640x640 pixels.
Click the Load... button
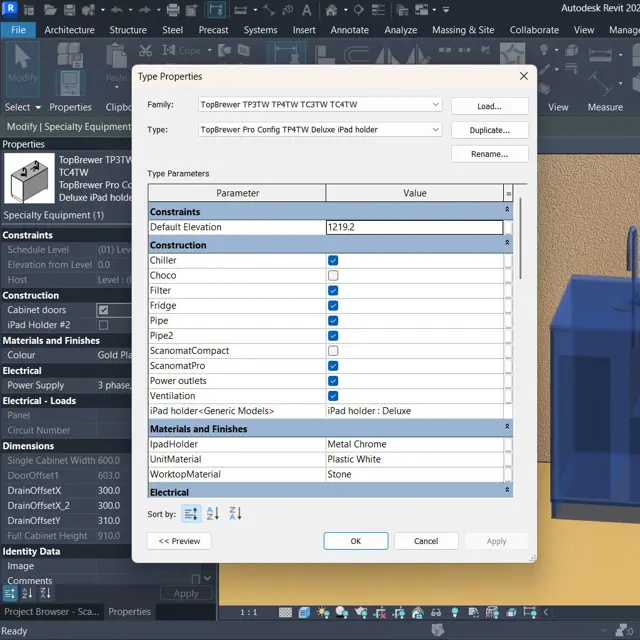pos(490,106)
